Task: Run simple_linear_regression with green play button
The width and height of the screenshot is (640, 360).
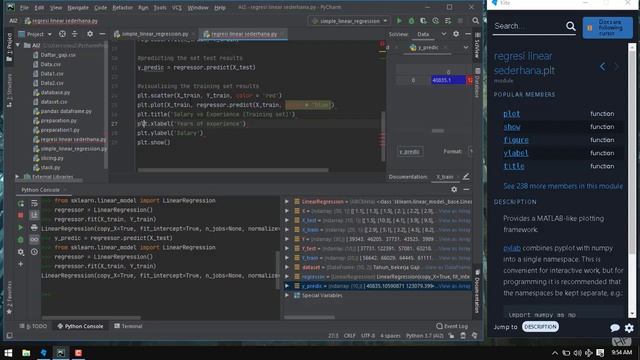Action: (x=399, y=21)
